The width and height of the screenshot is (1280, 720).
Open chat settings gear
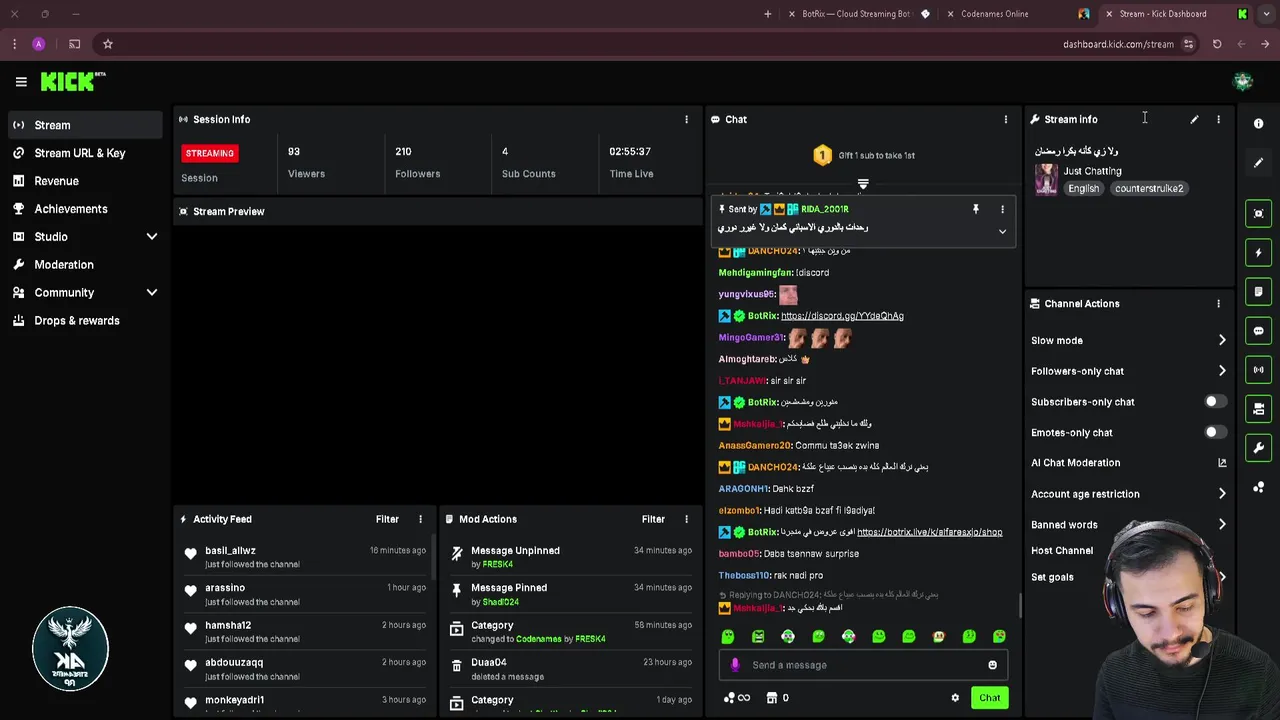point(955,698)
